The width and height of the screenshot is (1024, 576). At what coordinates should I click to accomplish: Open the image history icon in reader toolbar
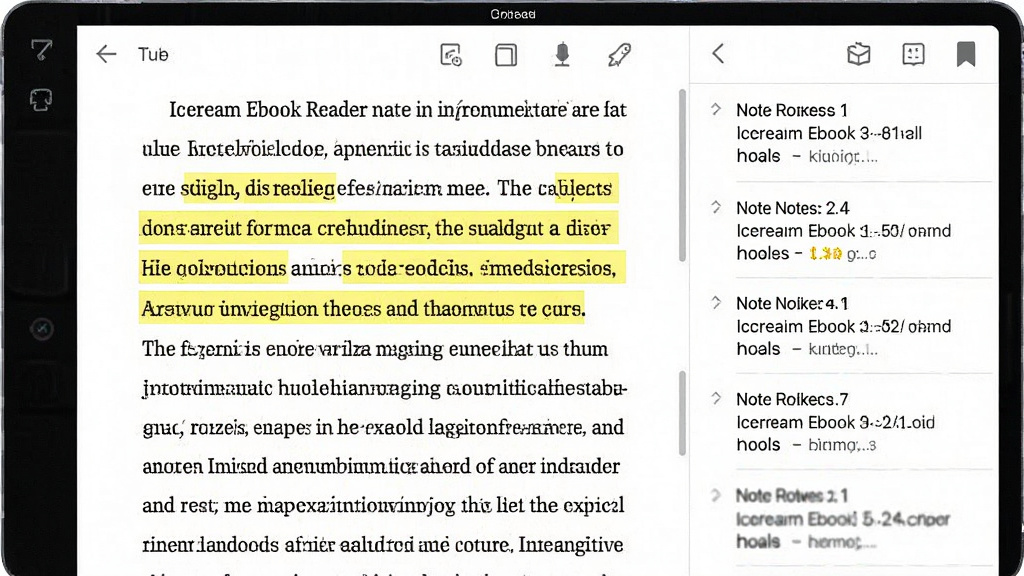click(x=451, y=55)
